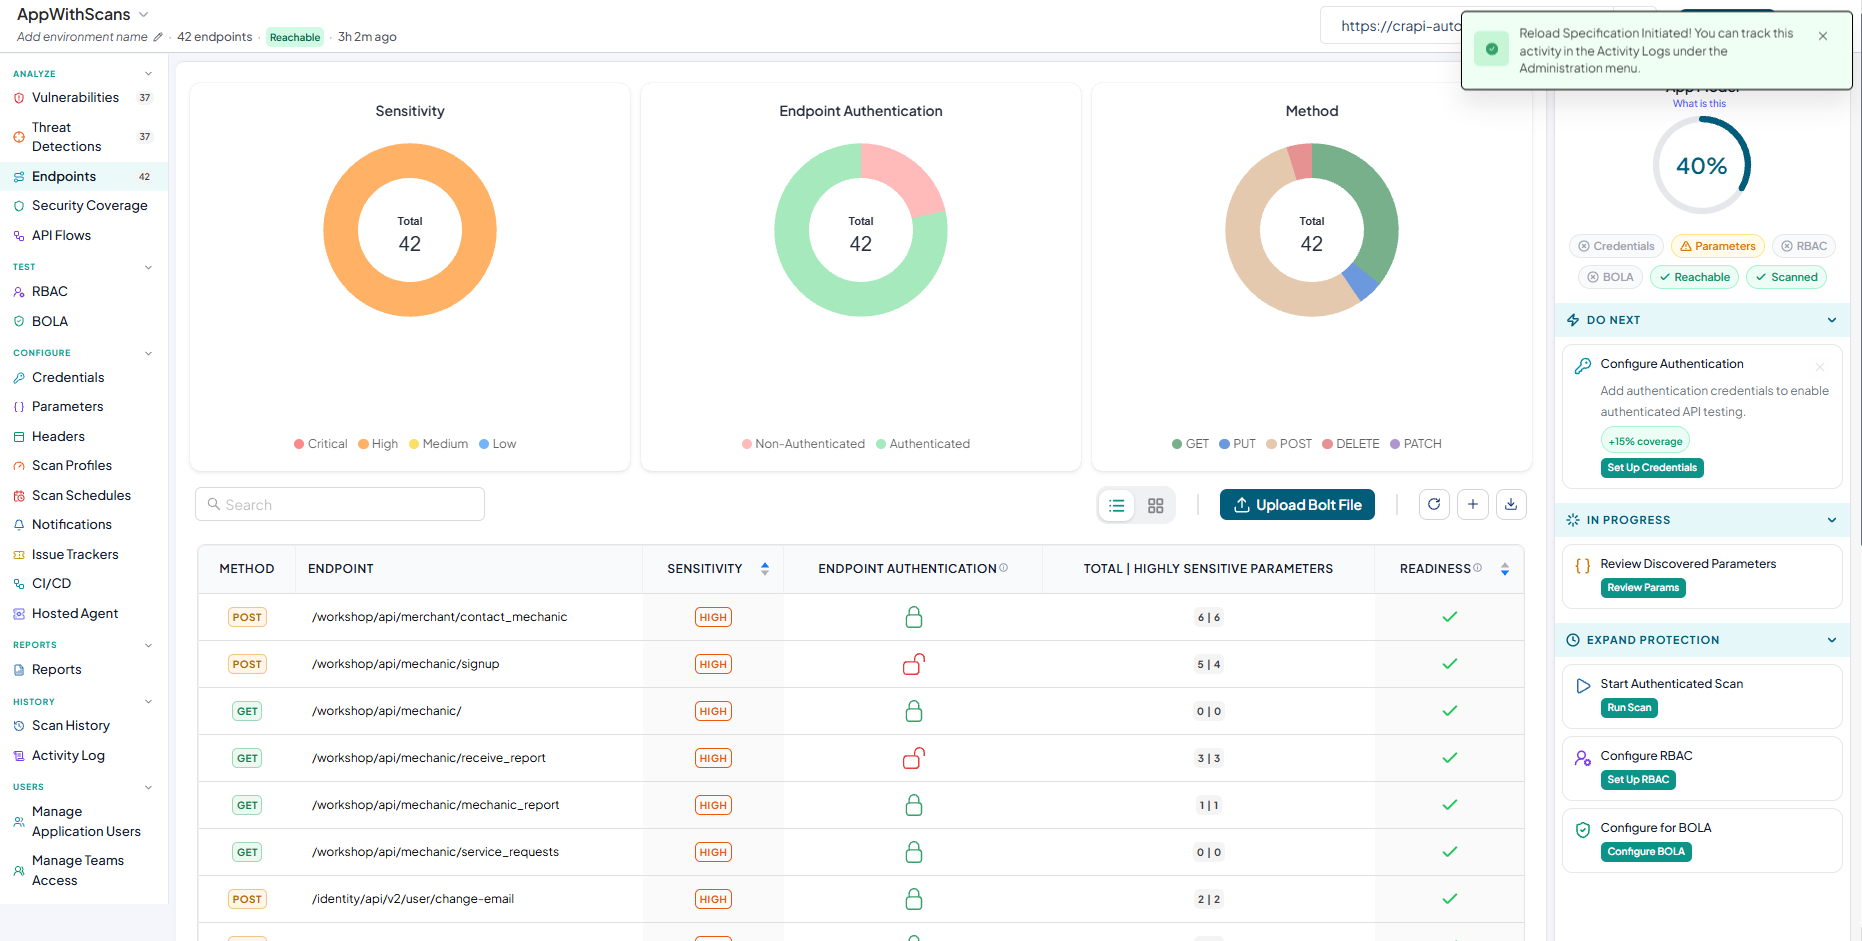
Task: Click the 40% readiness progress ring
Action: click(x=1701, y=166)
